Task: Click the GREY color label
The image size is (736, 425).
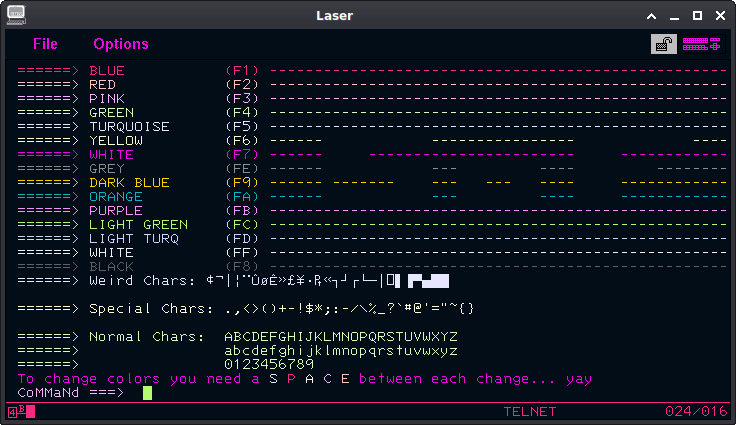Action: 107,169
